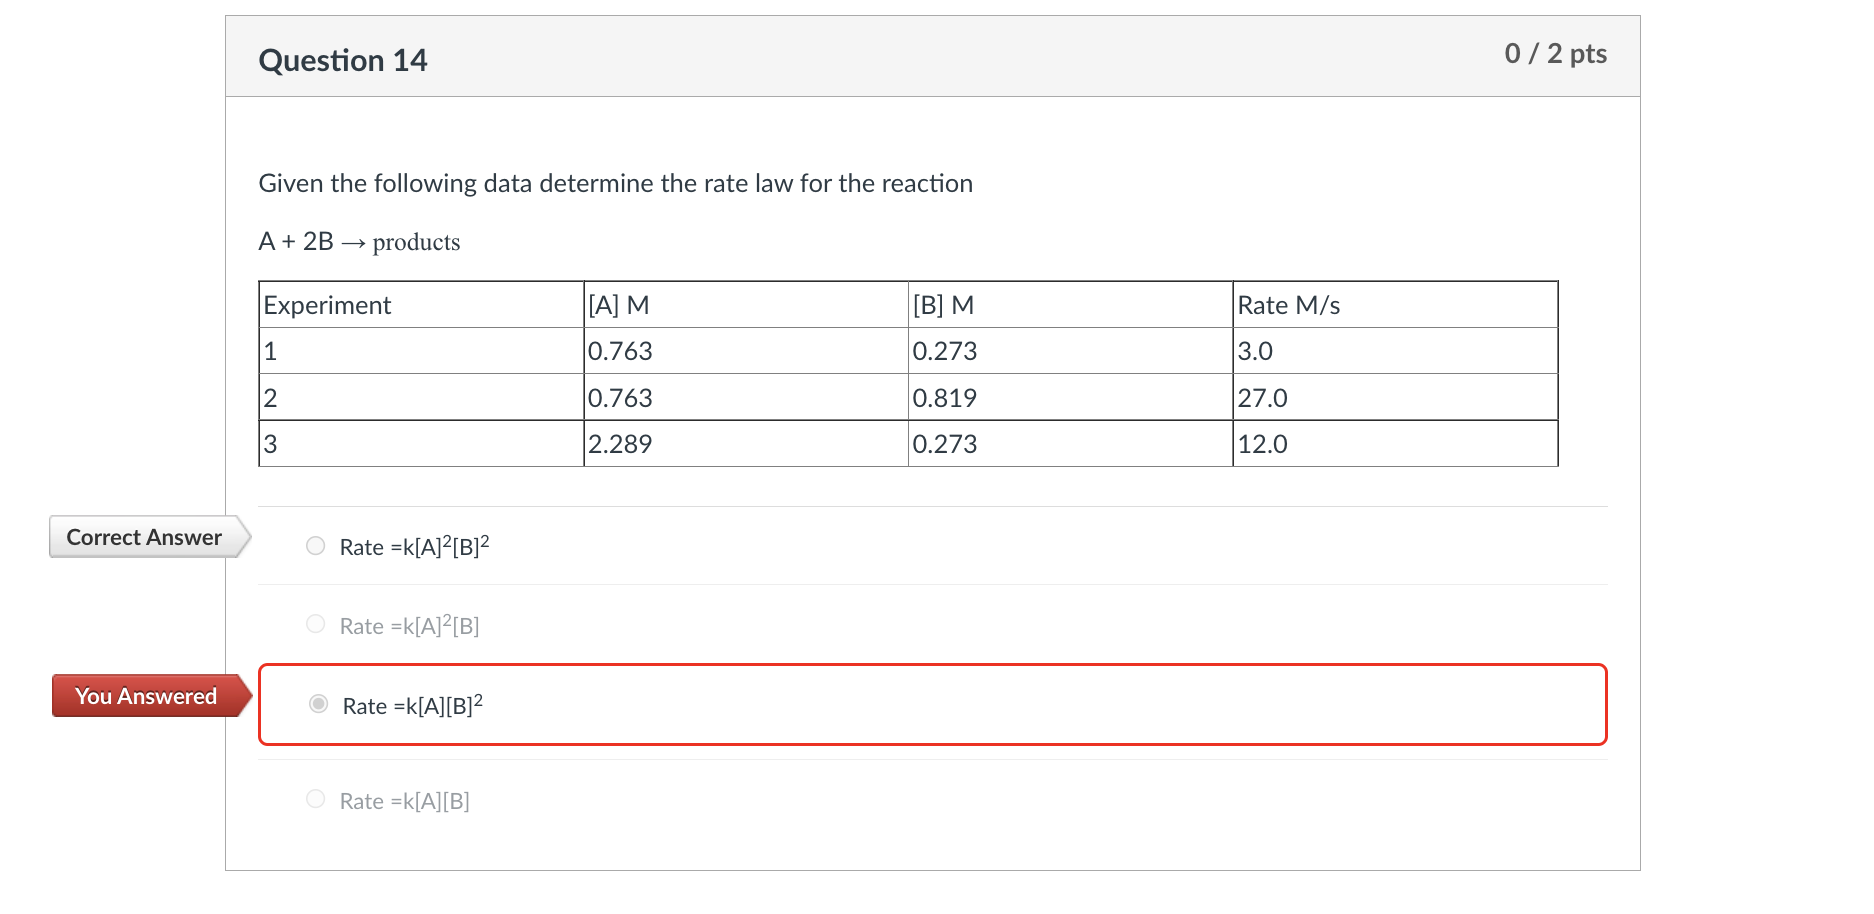Click the You Answered badge

147,696
